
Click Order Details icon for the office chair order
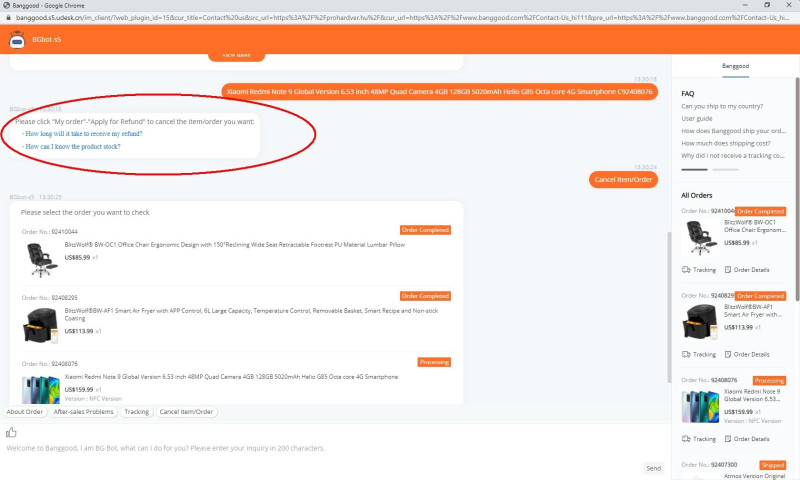[x=728, y=270]
